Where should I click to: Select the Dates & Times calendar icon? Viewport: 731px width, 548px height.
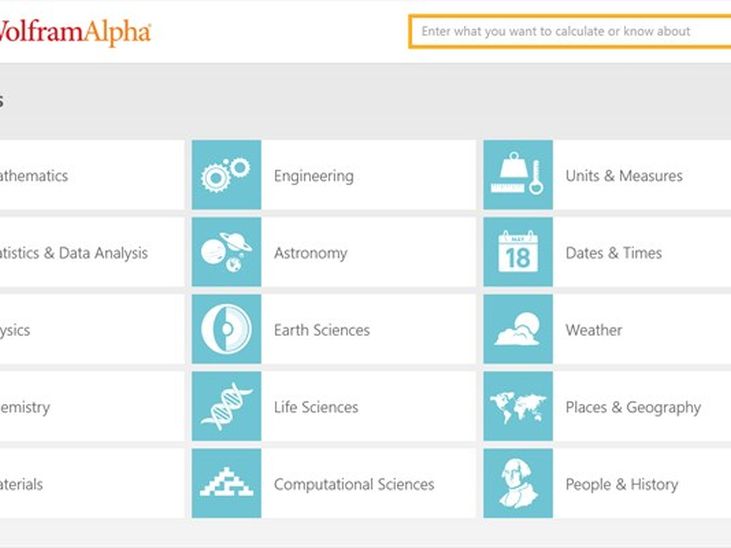pos(518,252)
